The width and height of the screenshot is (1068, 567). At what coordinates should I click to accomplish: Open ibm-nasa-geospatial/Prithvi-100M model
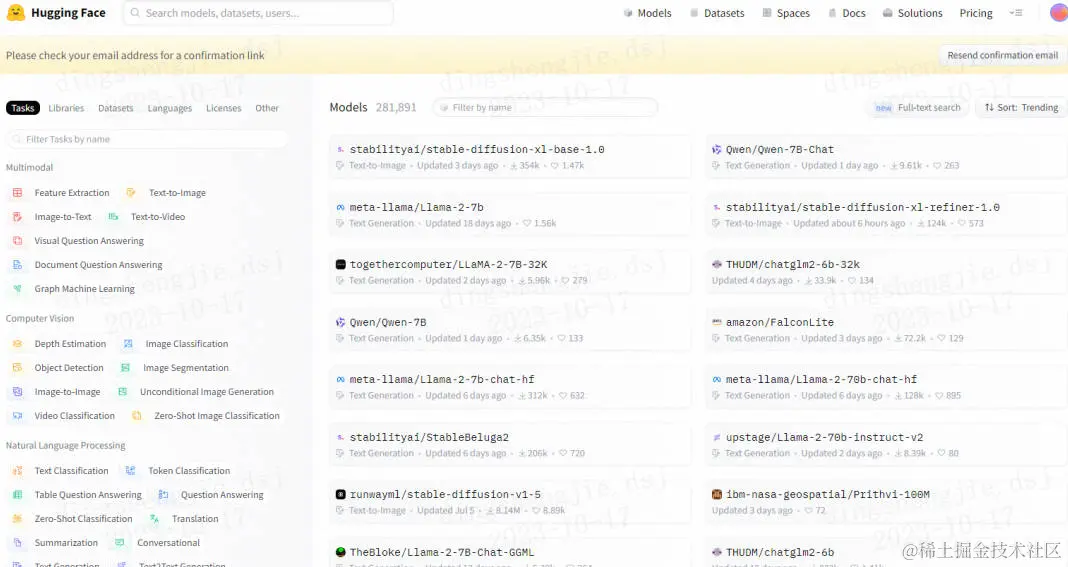885,502
